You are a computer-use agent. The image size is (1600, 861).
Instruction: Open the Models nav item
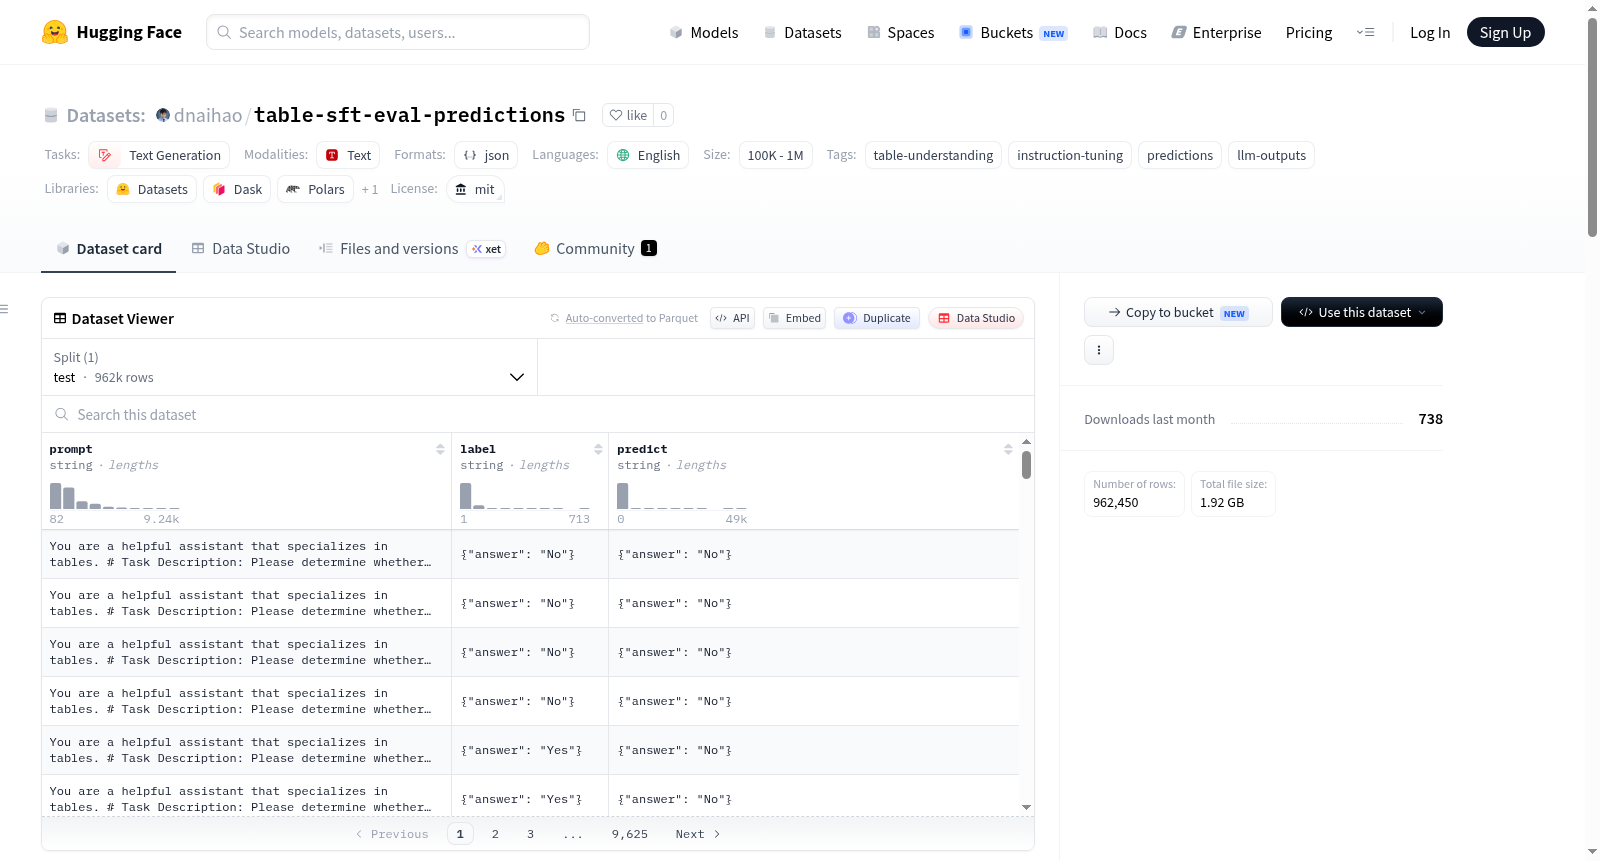click(x=704, y=32)
